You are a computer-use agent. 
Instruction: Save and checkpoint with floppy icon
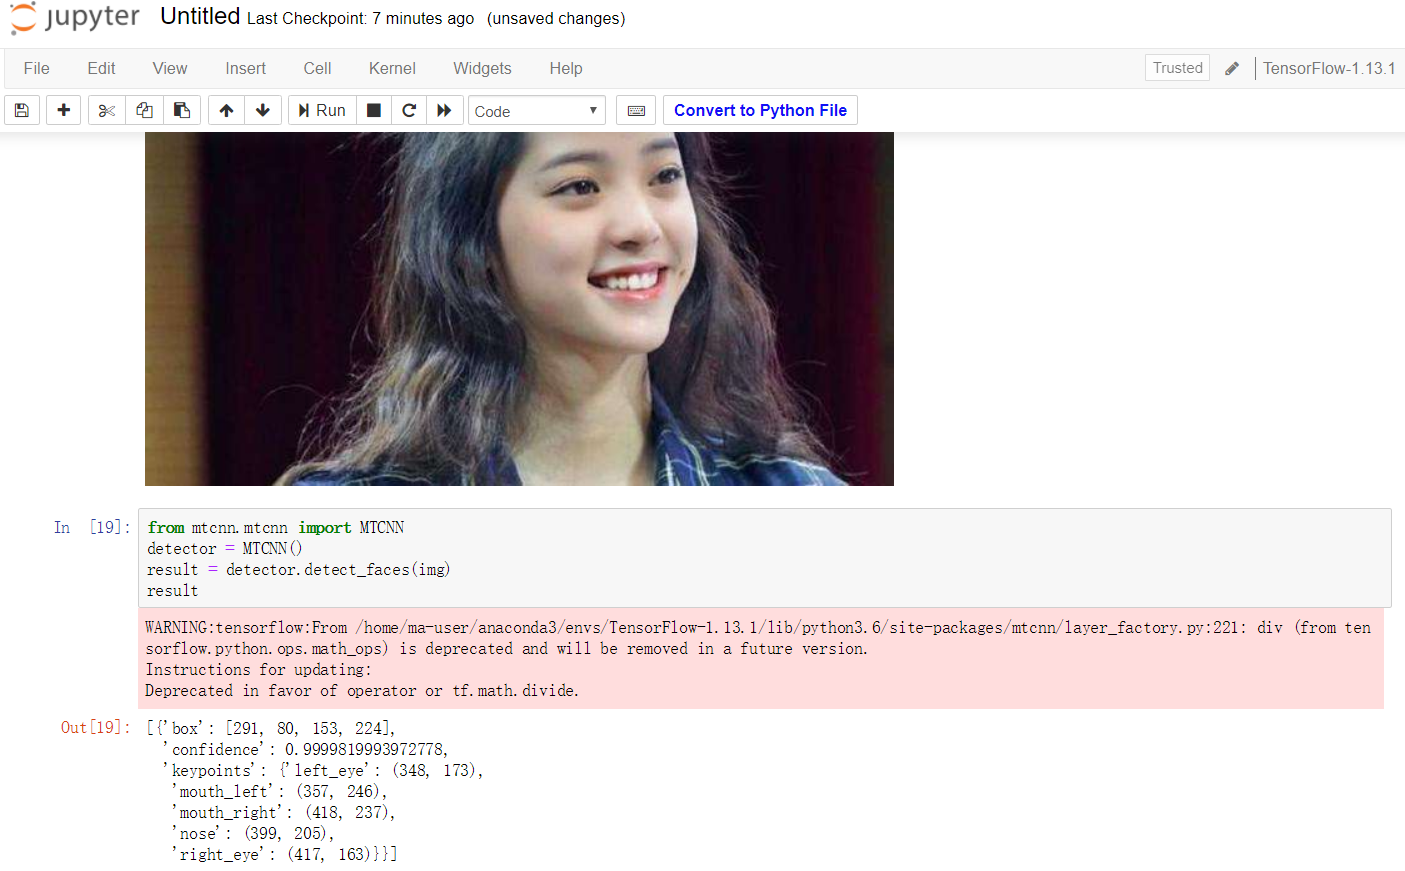coord(22,110)
